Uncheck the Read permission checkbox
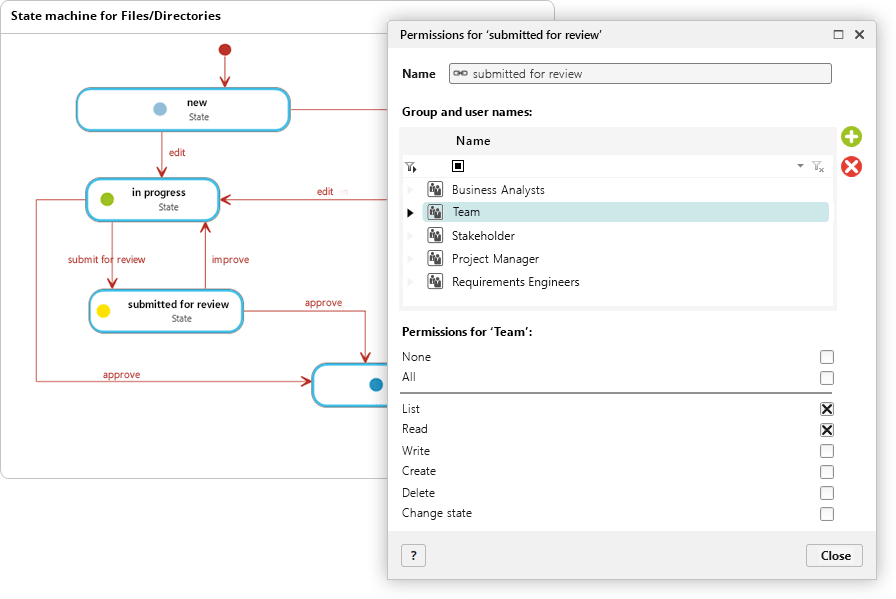 coord(827,430)
